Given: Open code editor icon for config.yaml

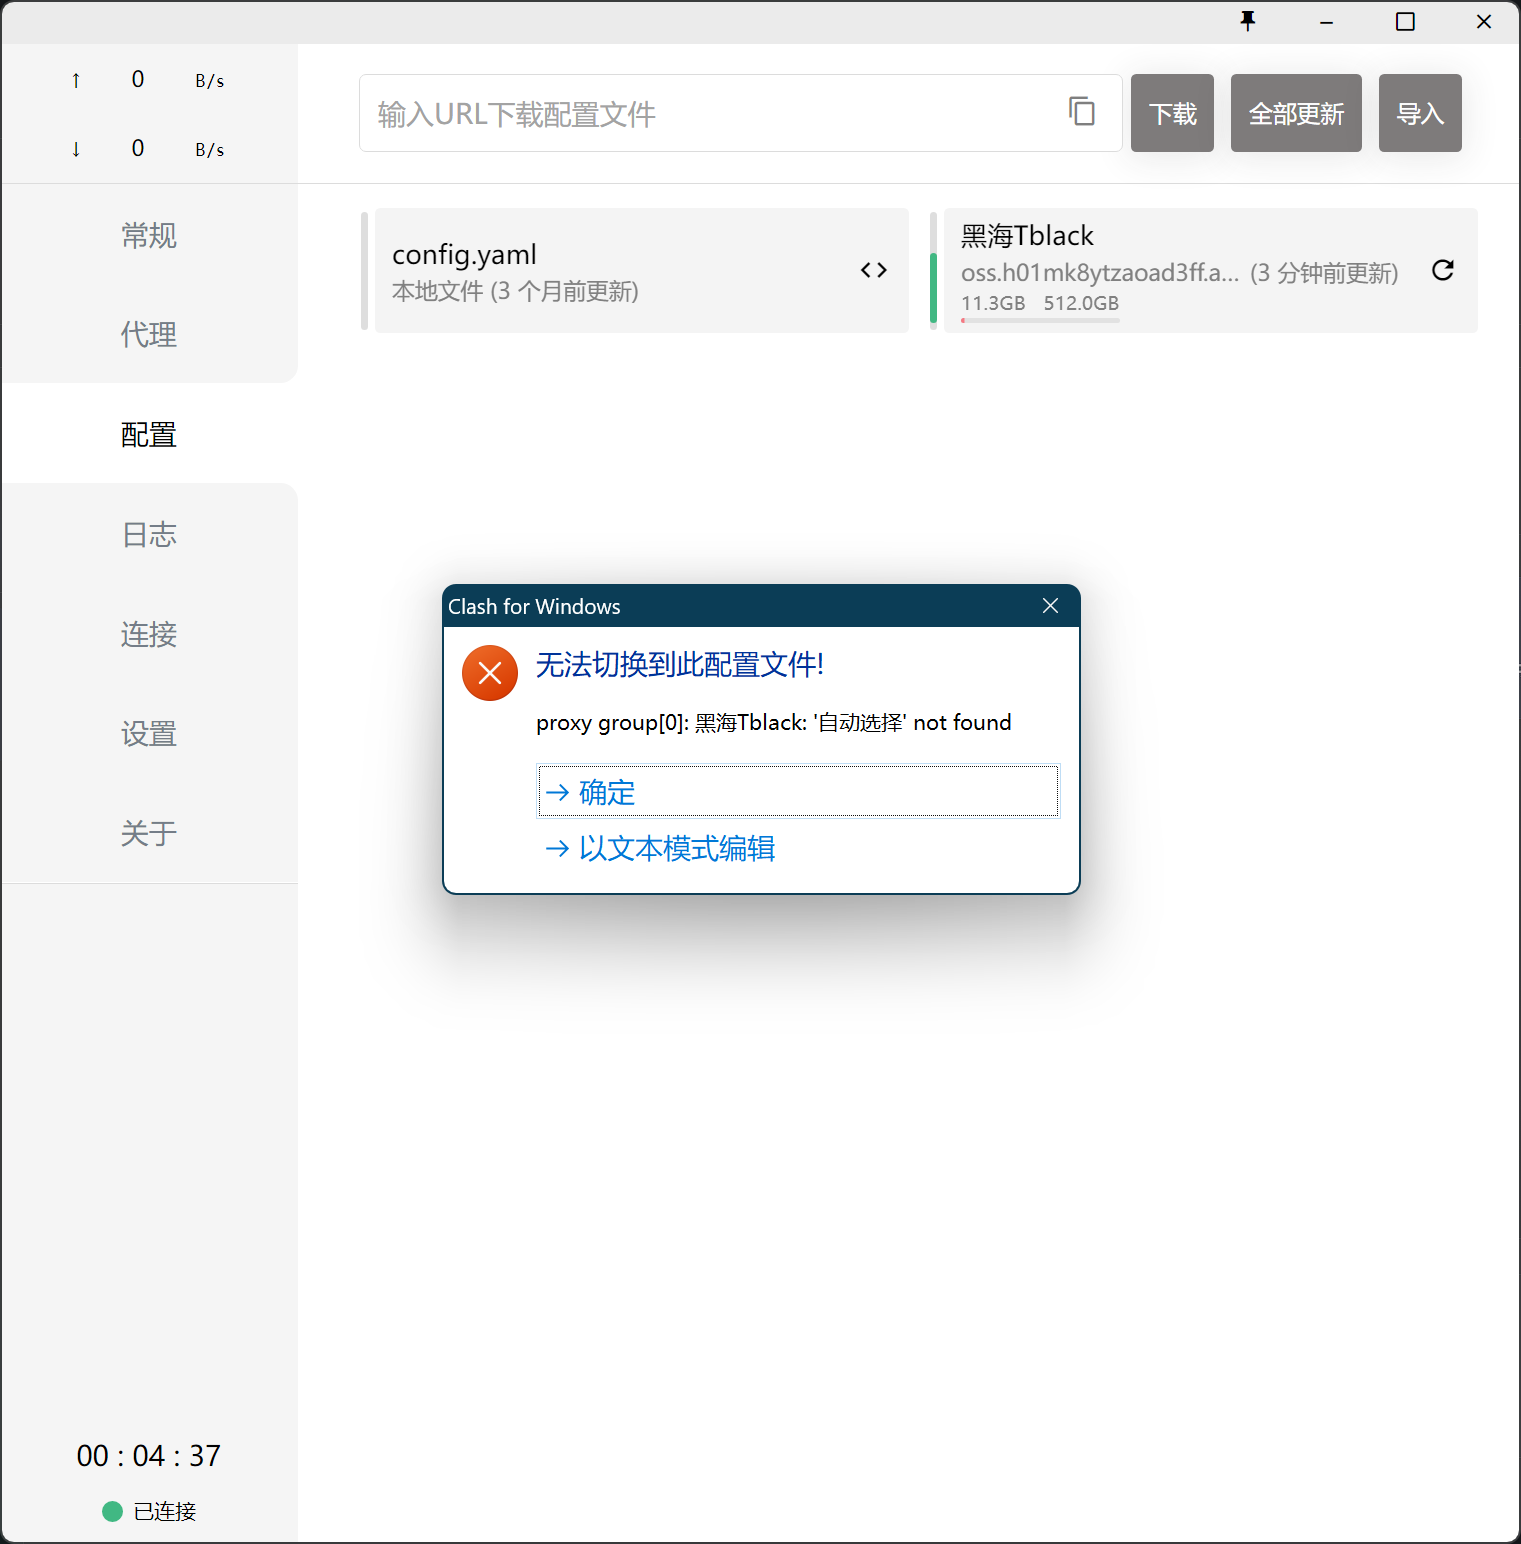Looking at the screenshot, I should click(873, 270).
